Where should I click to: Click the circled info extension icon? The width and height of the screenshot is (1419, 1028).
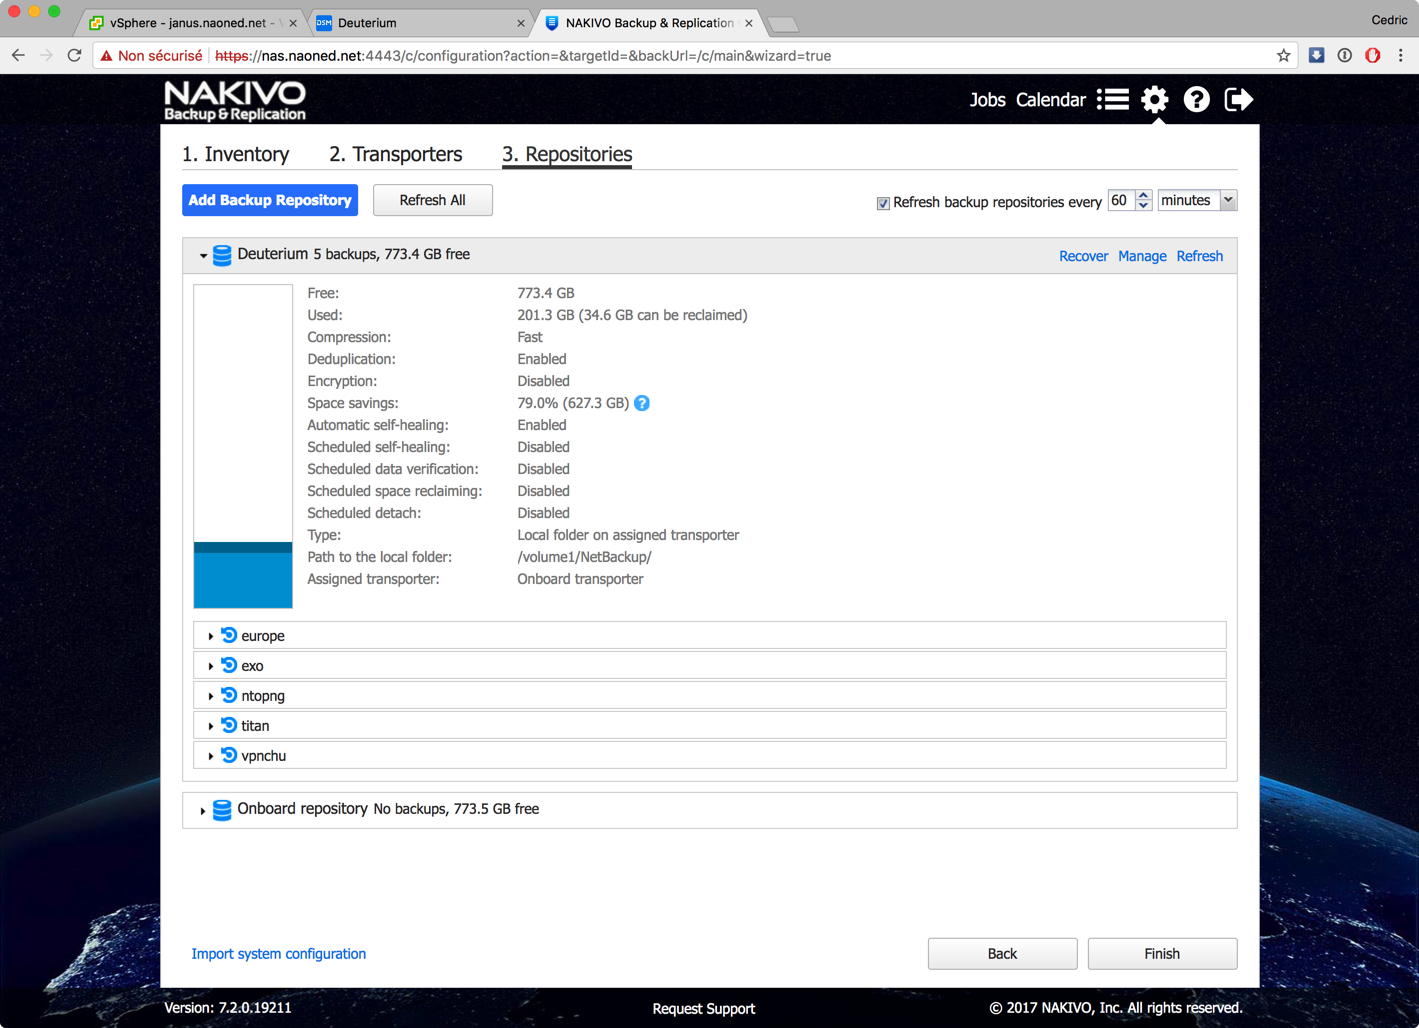pyautogui.click(x=1345, y=56)
